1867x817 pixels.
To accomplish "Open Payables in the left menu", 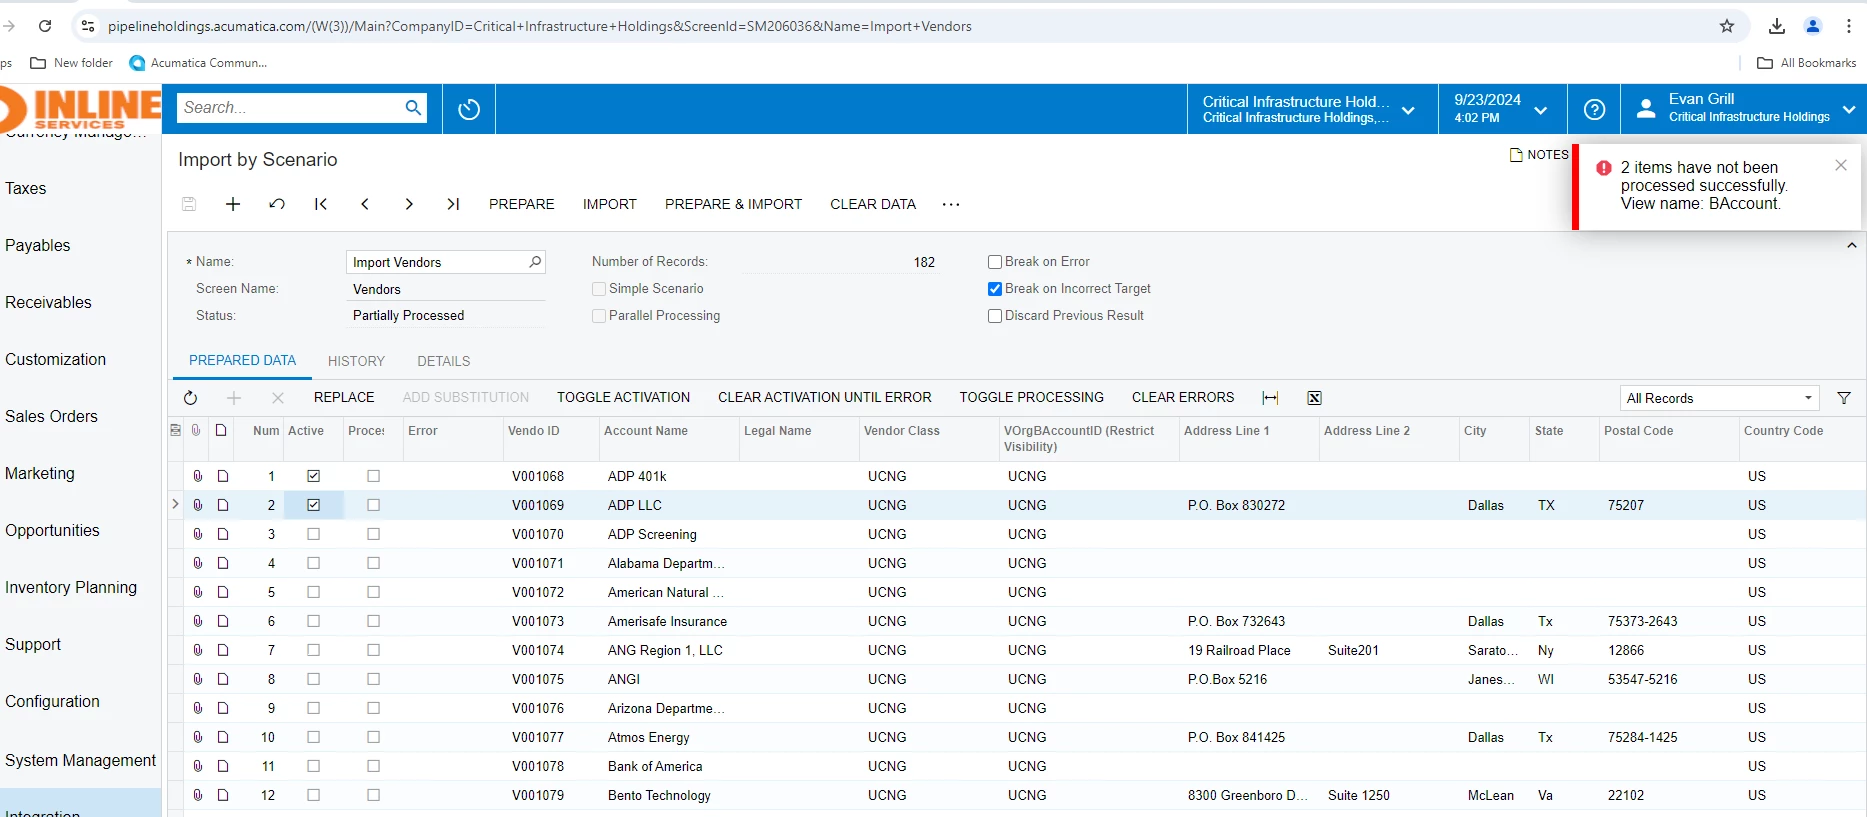I will click(38, 246).
